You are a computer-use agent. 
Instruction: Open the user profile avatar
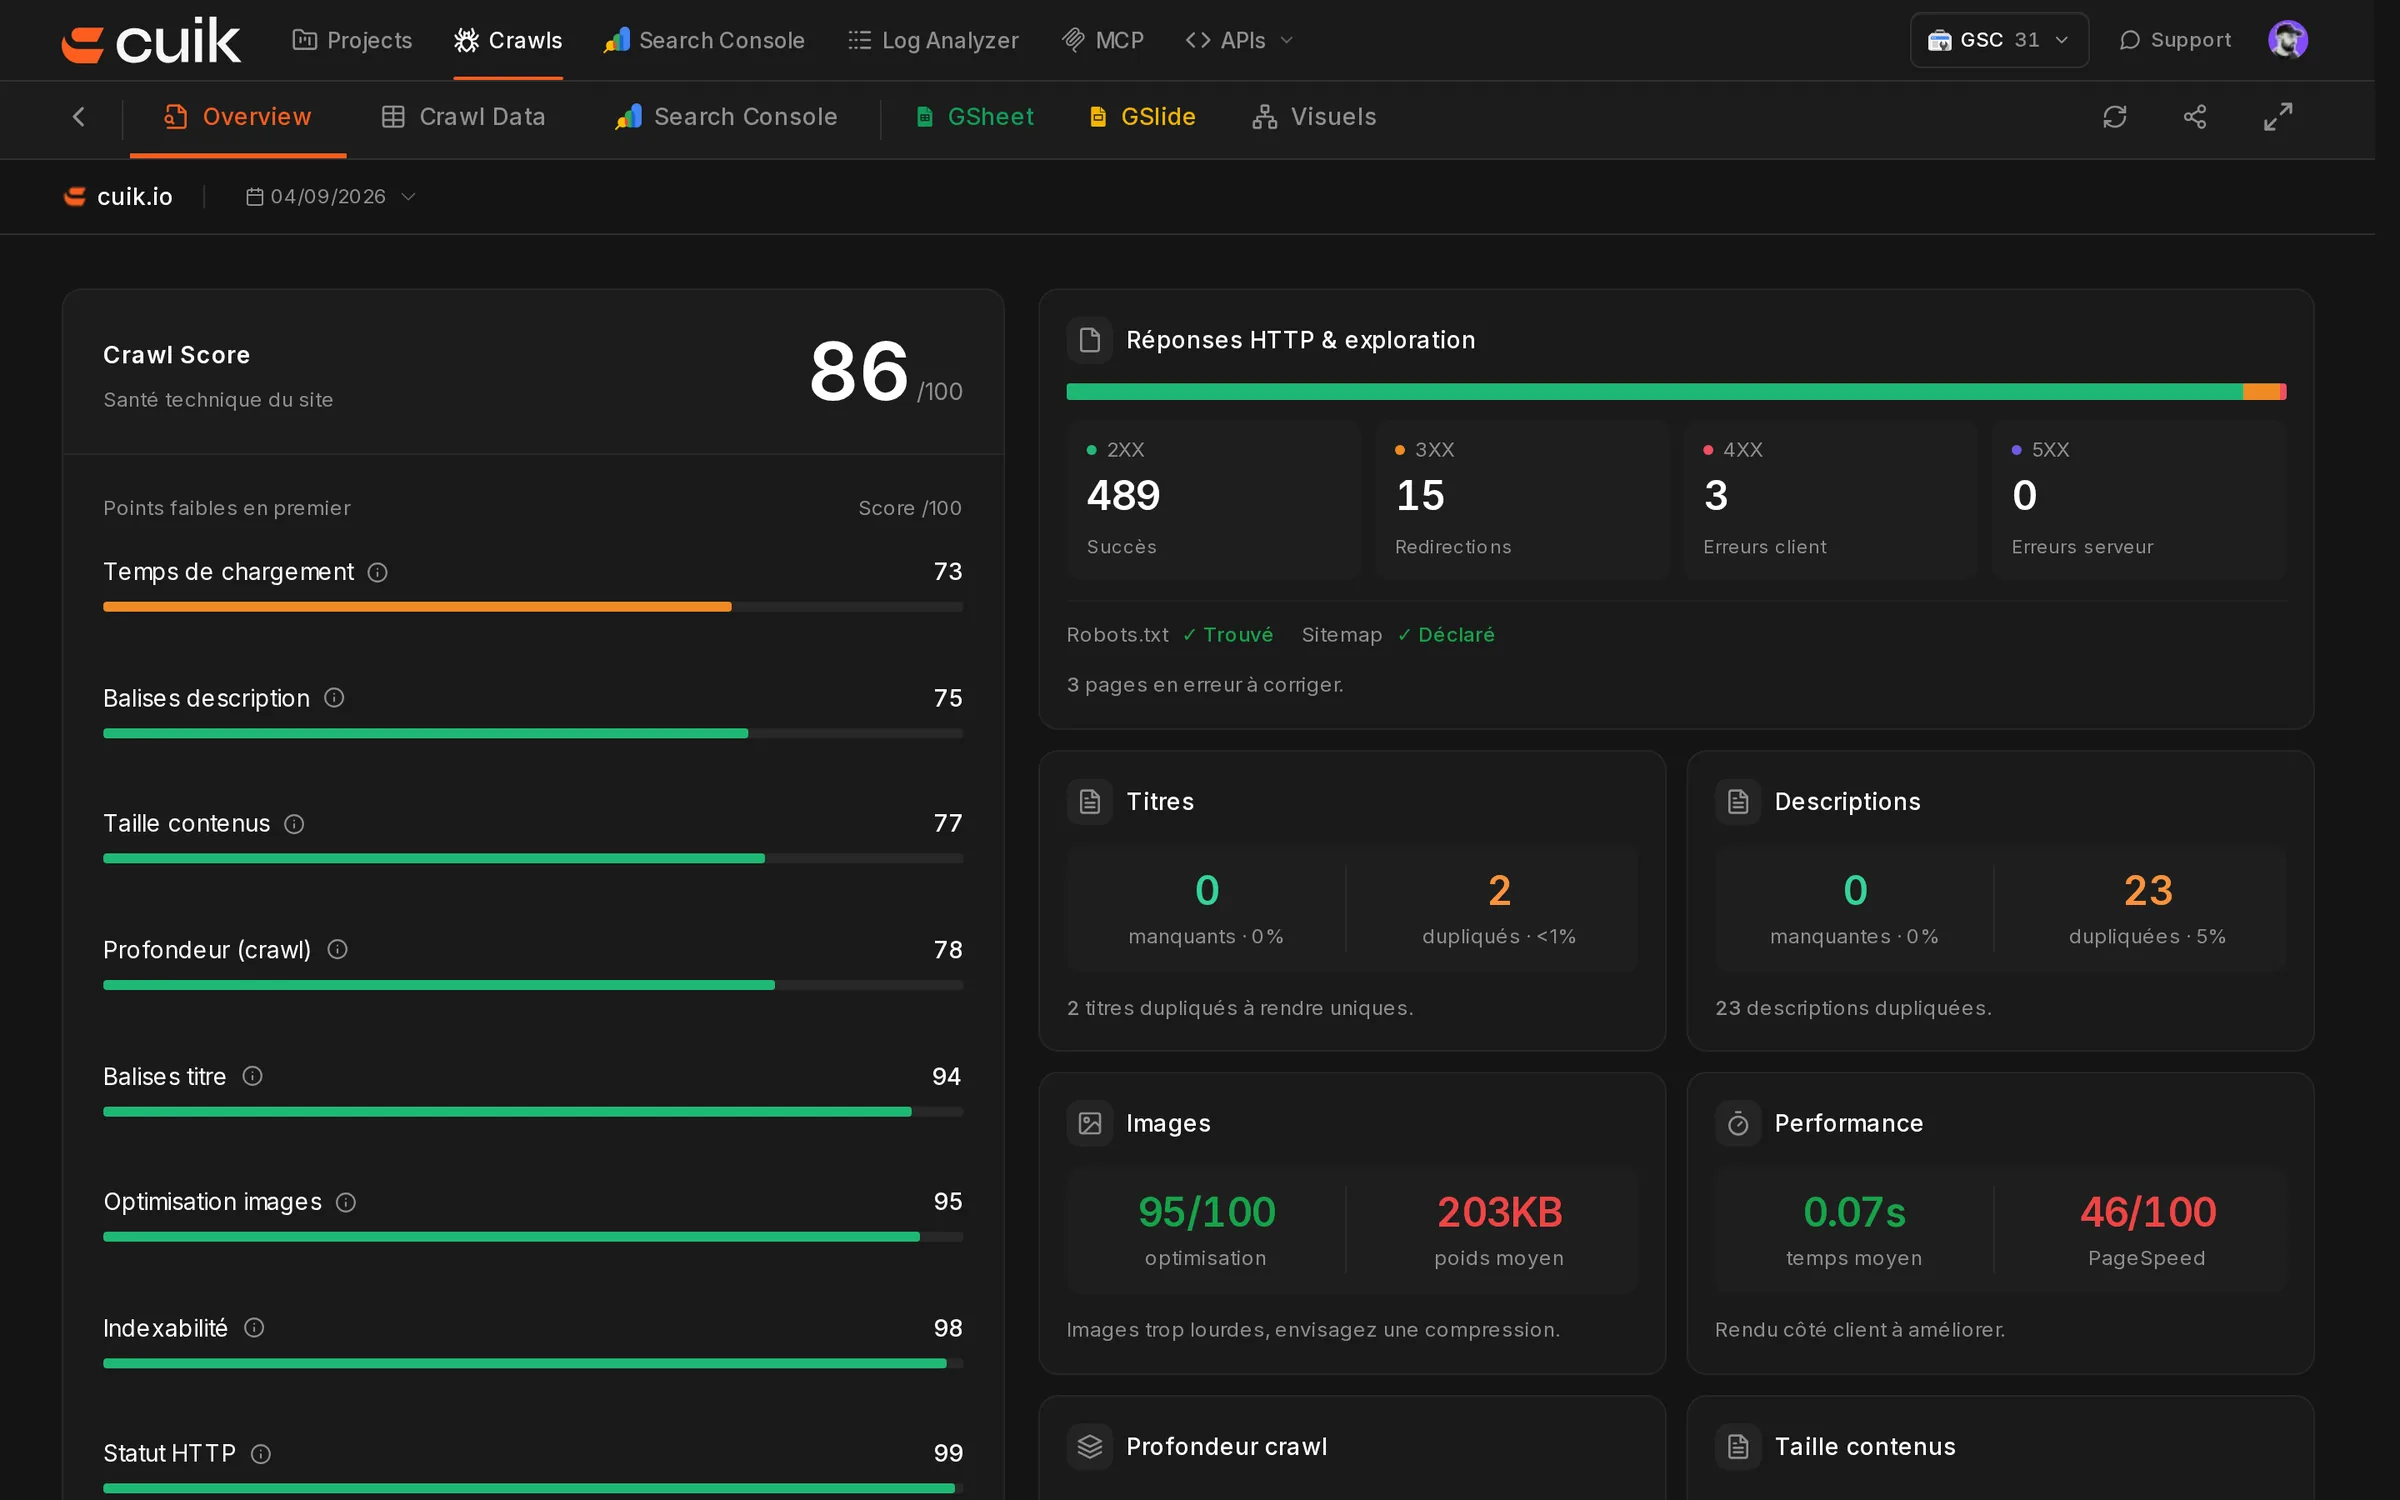tap(2288, 40)
